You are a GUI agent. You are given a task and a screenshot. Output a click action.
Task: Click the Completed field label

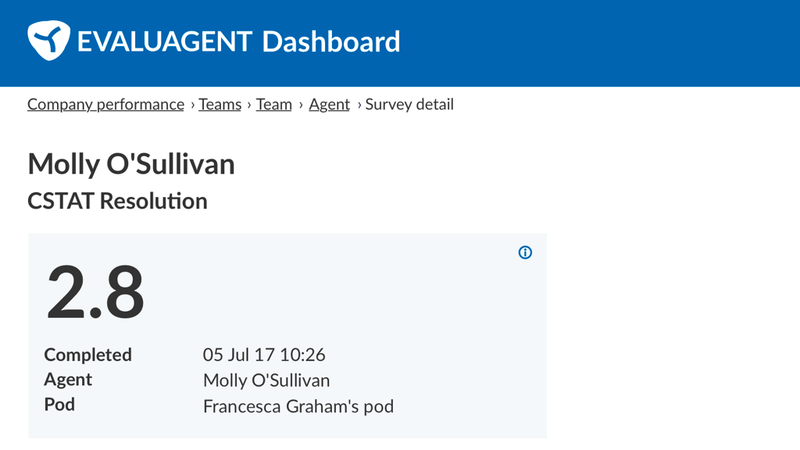click(x=88, y=355)
